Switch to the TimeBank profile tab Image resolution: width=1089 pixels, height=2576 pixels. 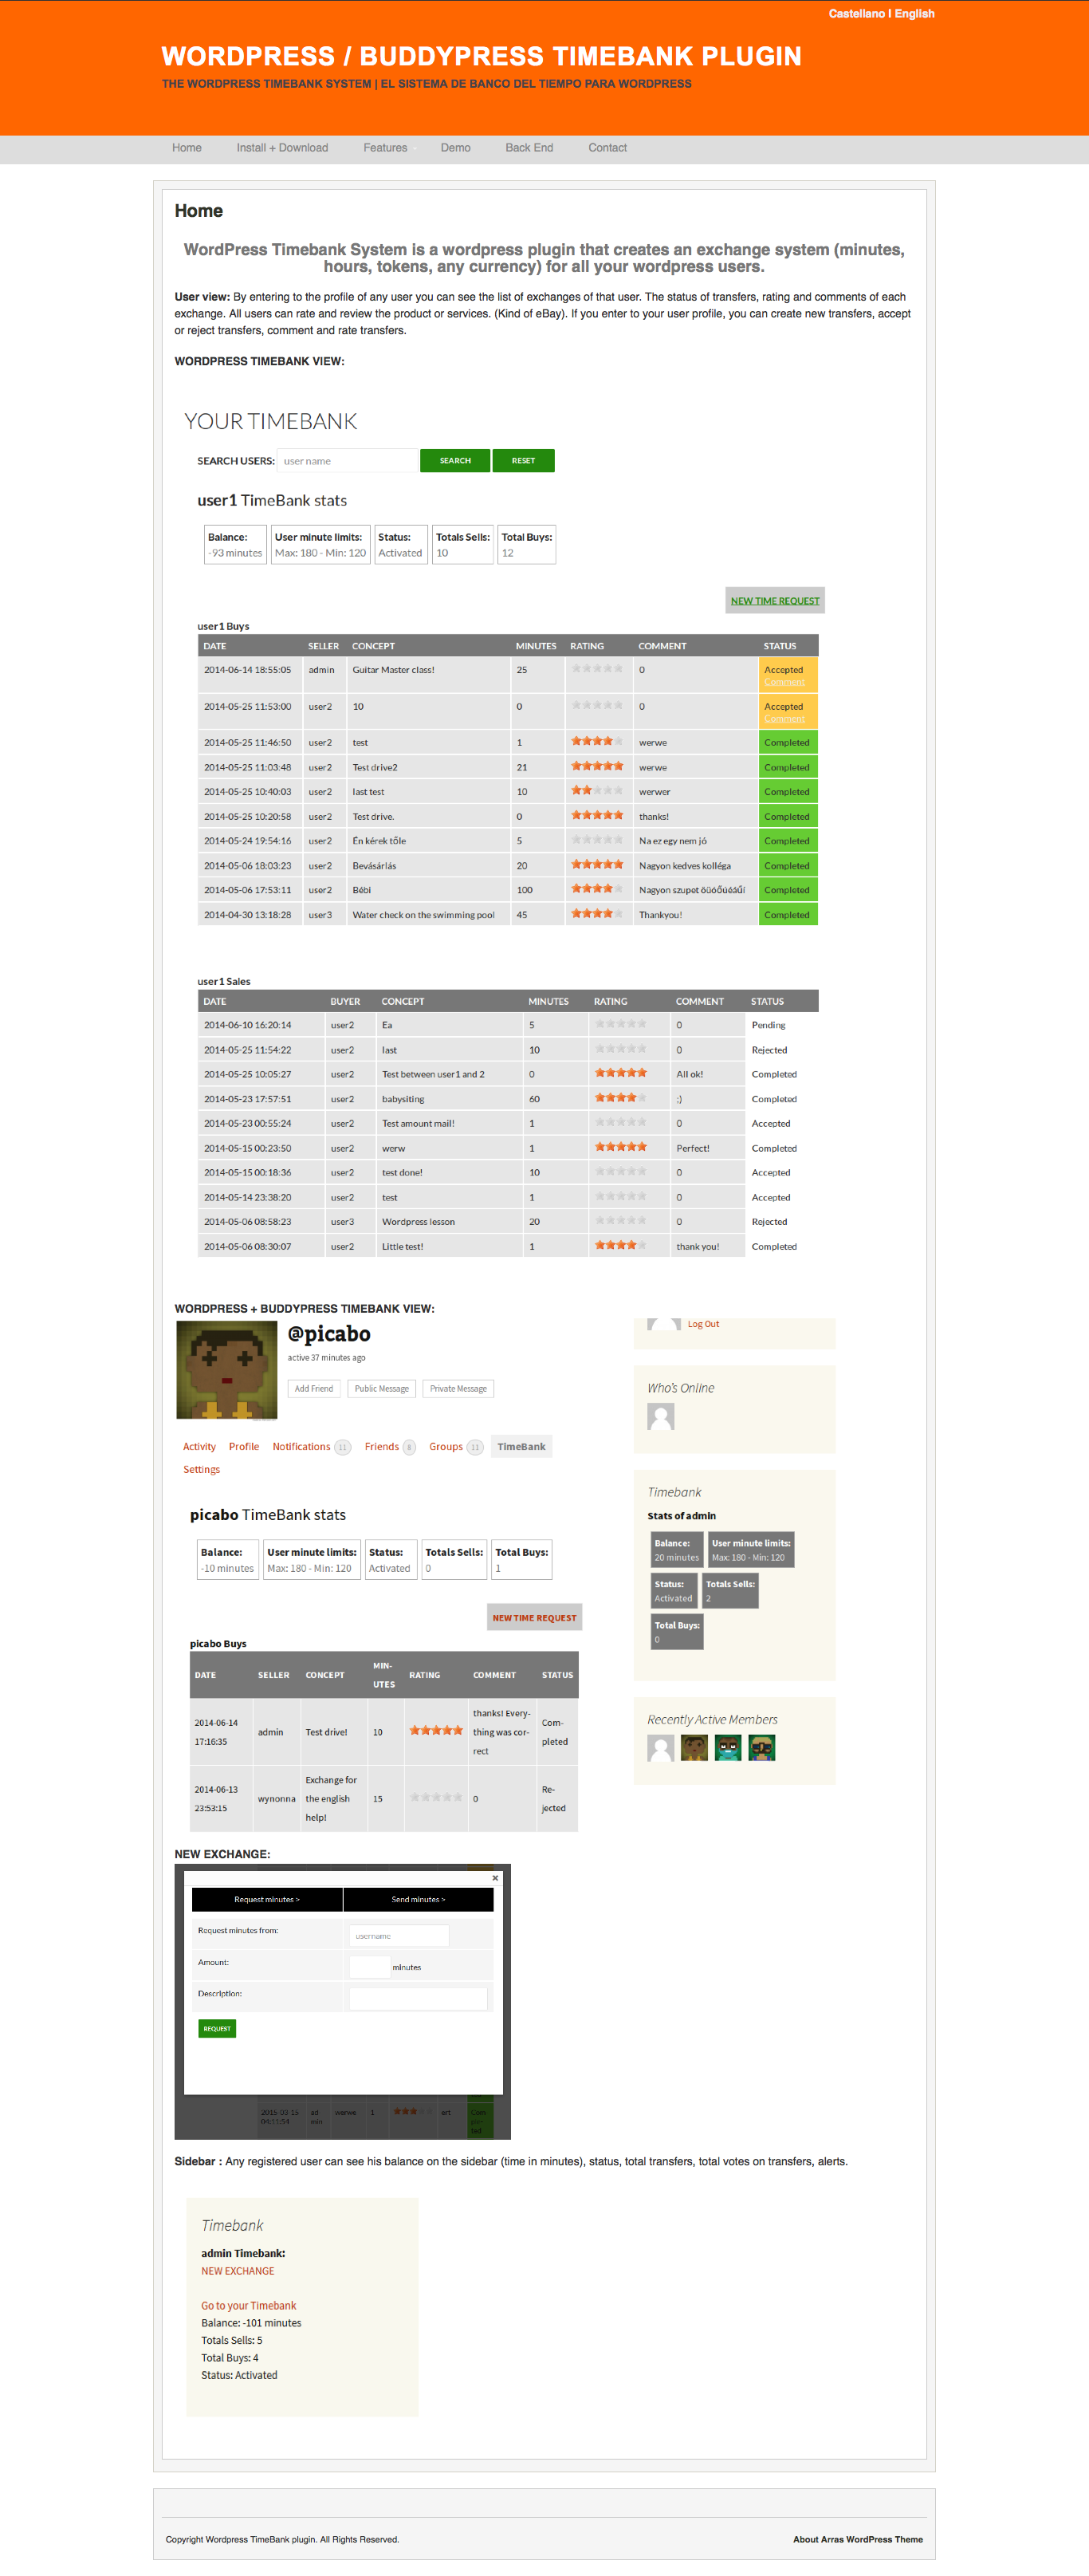[521, 1447]
